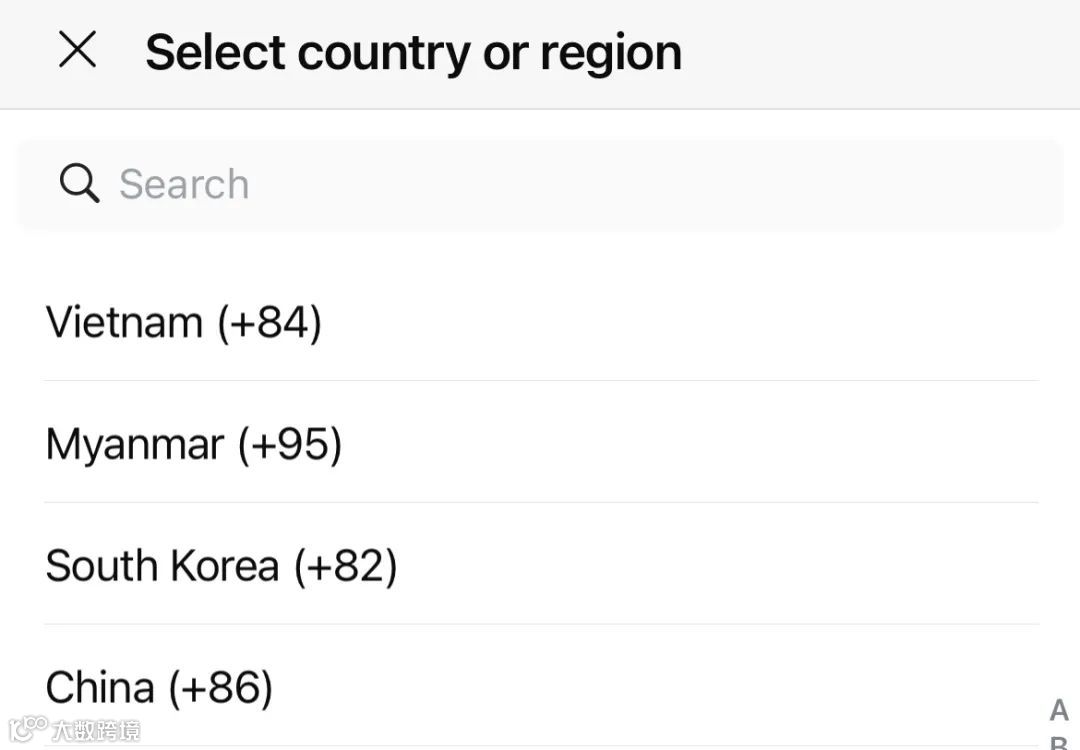Pick South Korea (+82) entry
1080x750 pixels.
click(221, 566)
